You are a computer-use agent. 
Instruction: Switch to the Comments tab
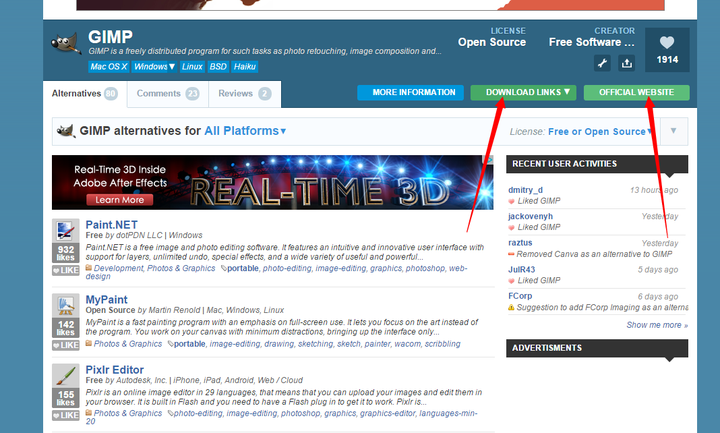coord(168,94)
